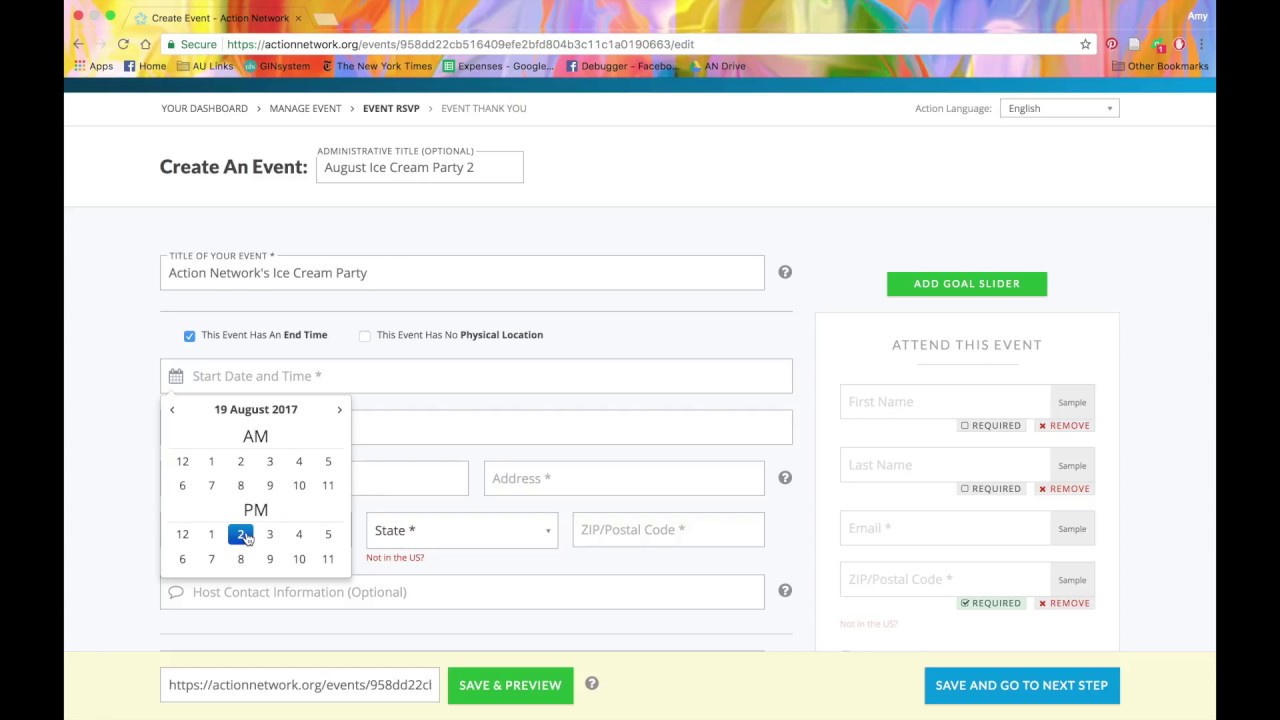Close the Create Event browser tab

click(x=298, y=18)
